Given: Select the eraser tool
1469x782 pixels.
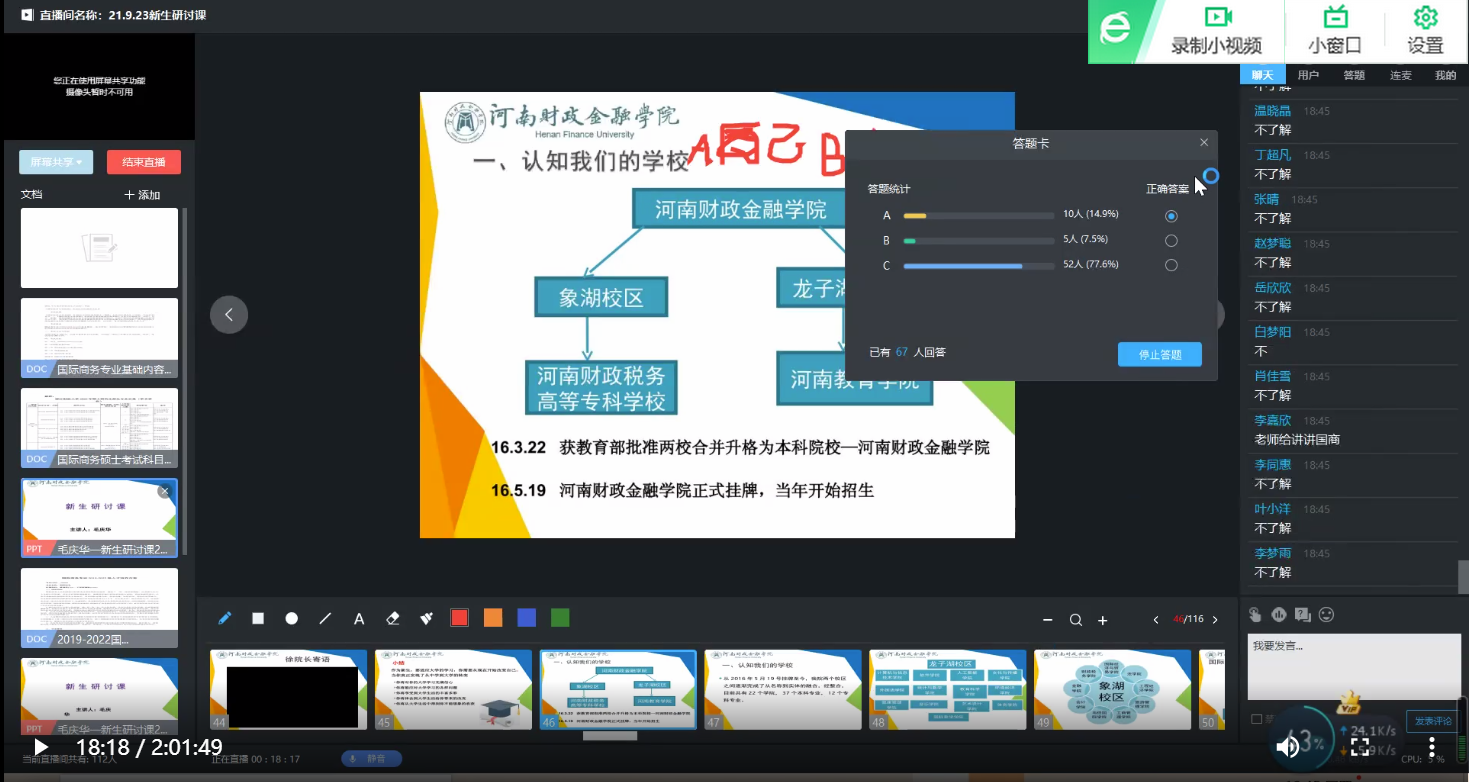Looking at the screenshot, I should (393, 619).
